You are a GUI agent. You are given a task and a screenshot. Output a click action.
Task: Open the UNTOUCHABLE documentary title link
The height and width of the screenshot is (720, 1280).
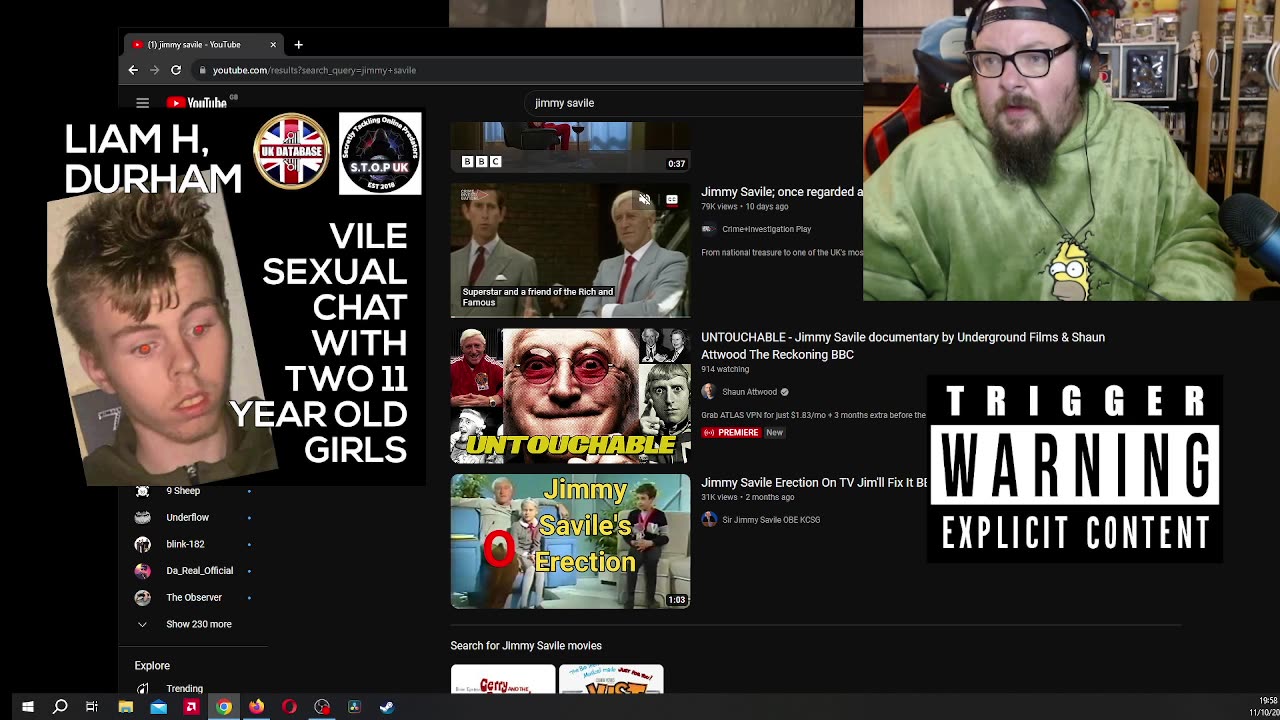(x=903, y=346)
